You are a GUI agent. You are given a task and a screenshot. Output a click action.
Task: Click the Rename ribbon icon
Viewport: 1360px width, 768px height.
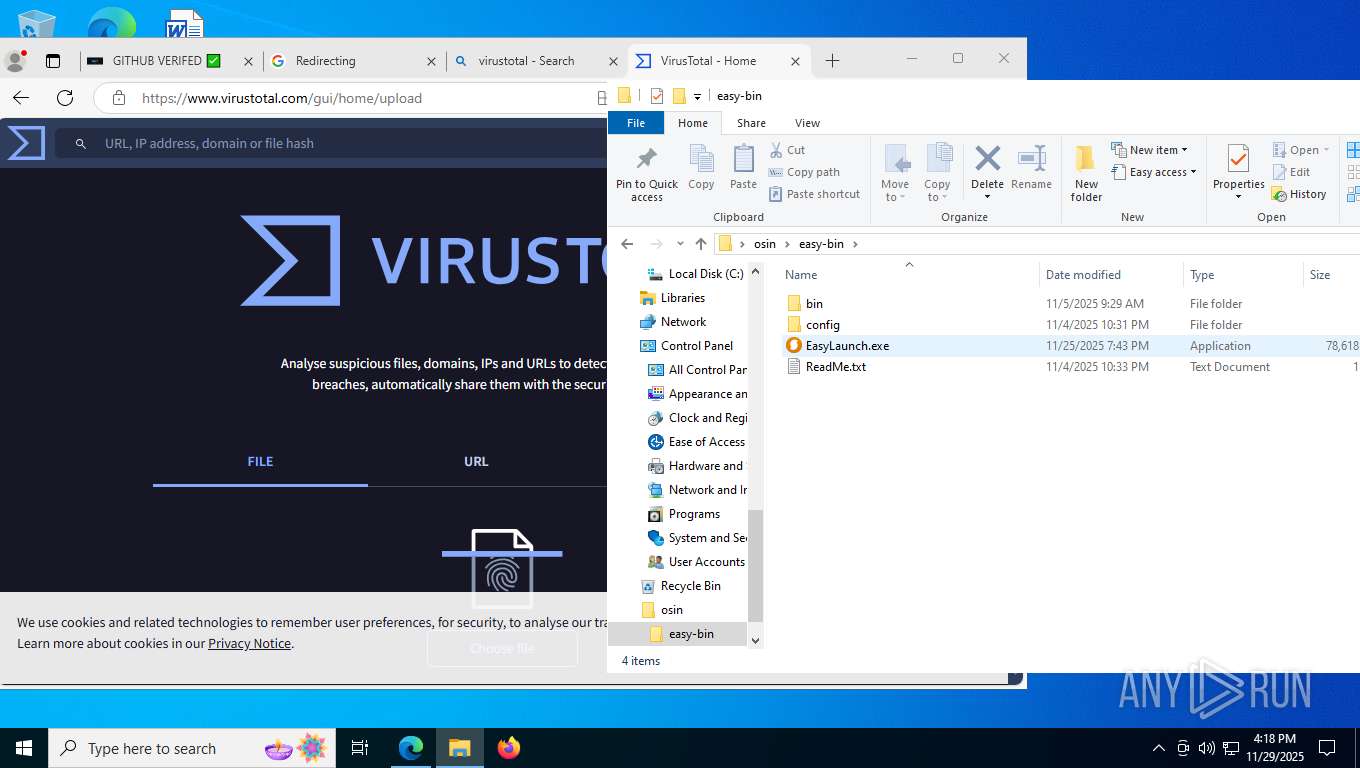click(1031, 158)
